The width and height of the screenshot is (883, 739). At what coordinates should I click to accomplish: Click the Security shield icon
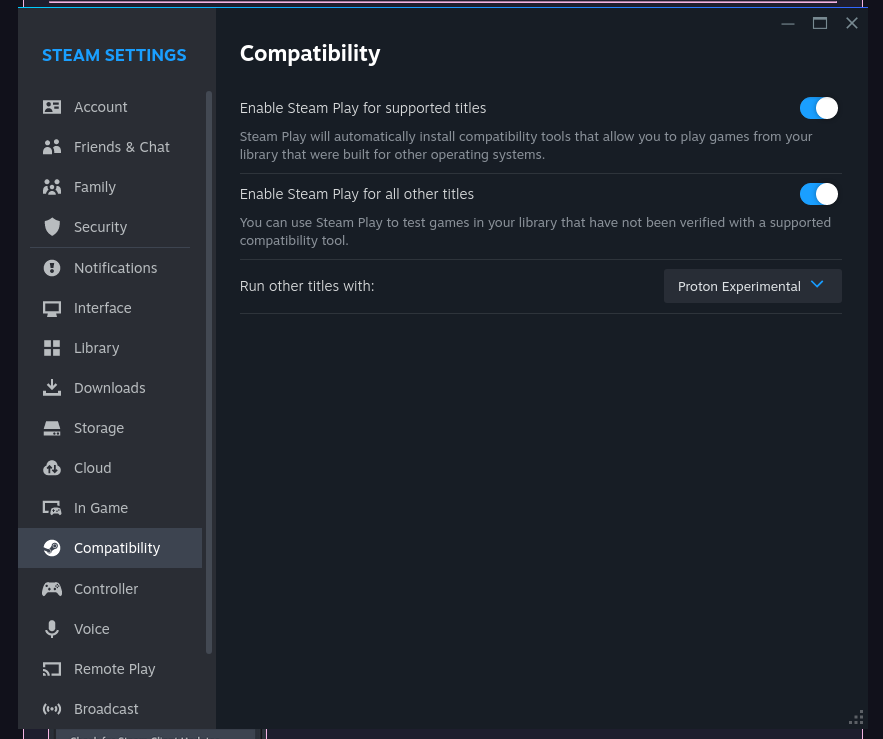tap(52, 227)
